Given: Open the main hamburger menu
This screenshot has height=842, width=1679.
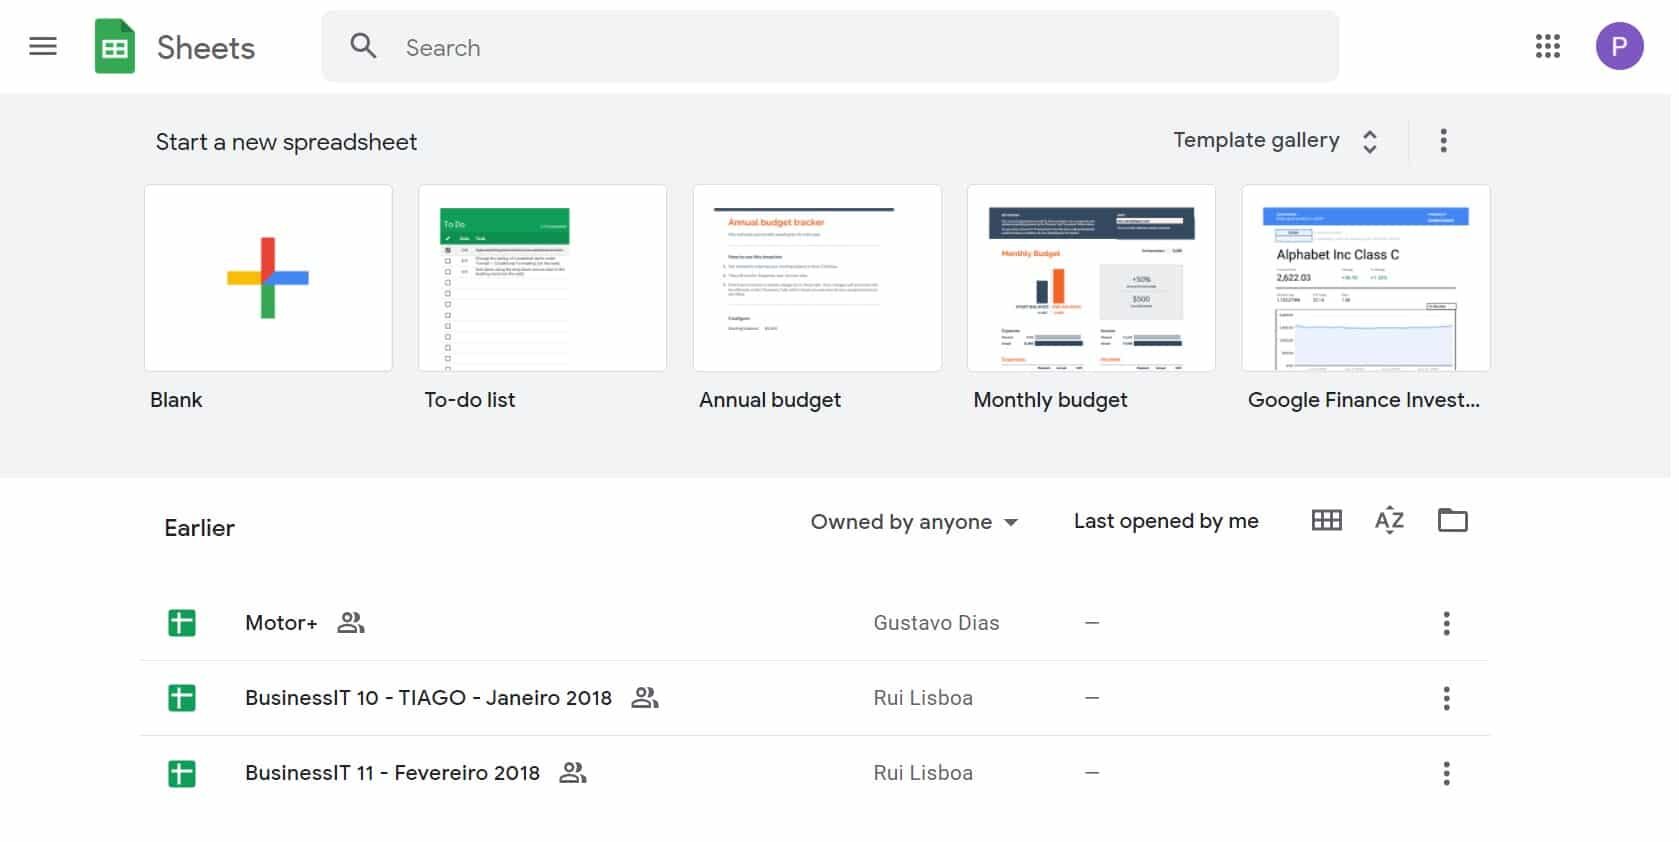Looking at the screenshot, I should 43,46.
